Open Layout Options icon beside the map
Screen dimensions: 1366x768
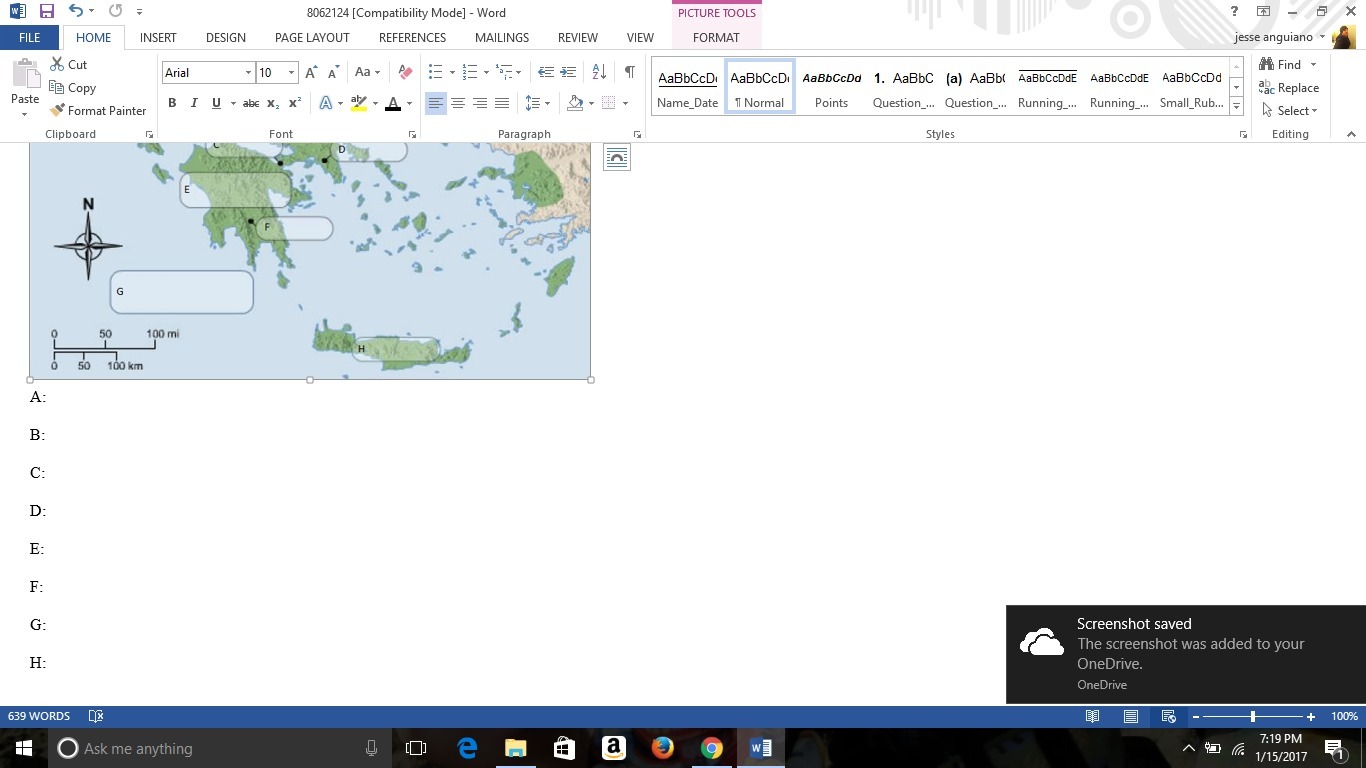(617, 157)
